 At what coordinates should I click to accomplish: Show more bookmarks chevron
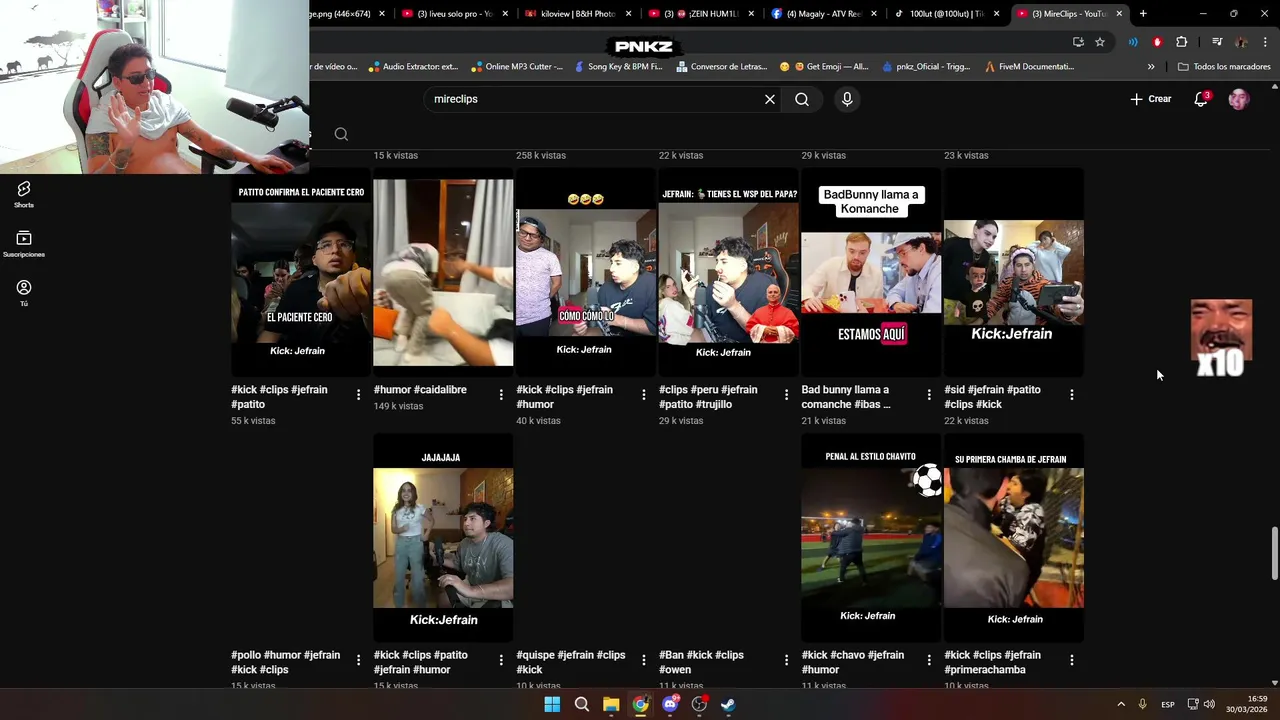pos(1151,67)
